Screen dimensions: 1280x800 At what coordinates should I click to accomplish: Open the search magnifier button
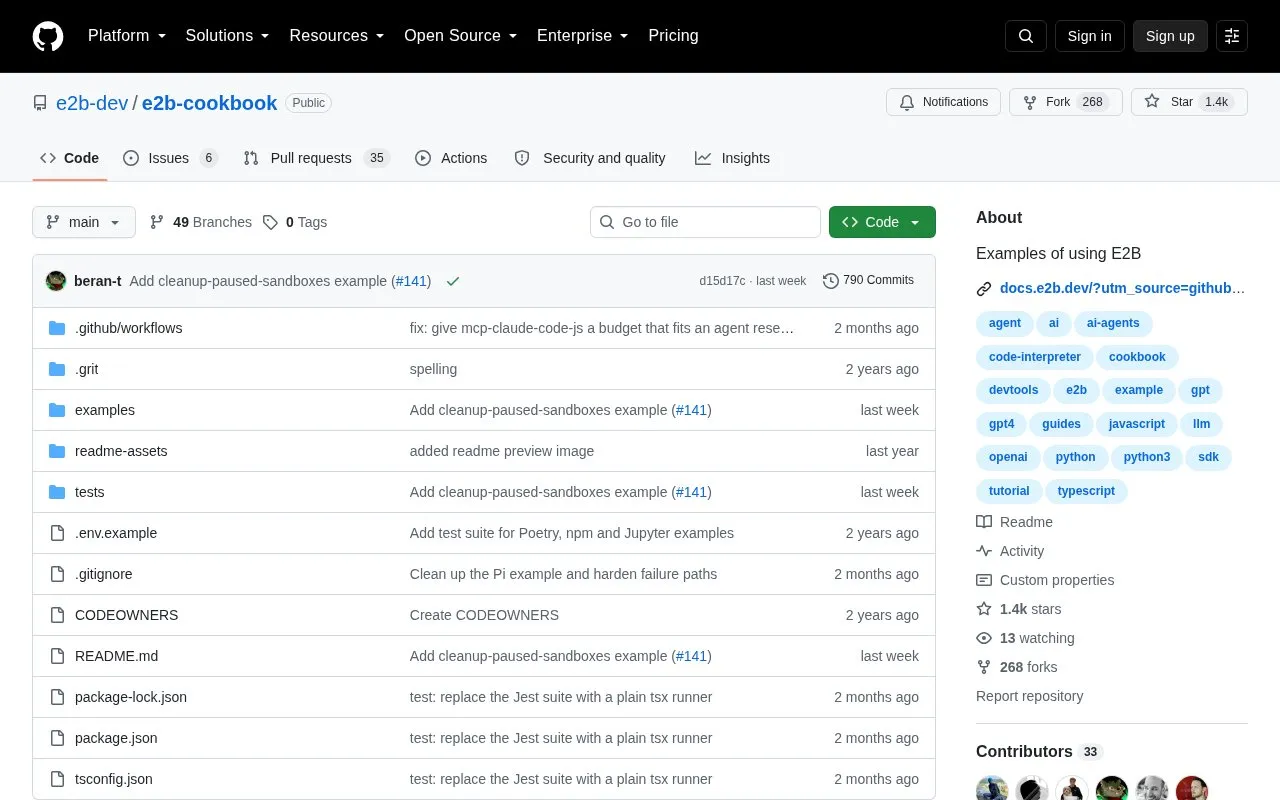click(x=1026, y=36)
